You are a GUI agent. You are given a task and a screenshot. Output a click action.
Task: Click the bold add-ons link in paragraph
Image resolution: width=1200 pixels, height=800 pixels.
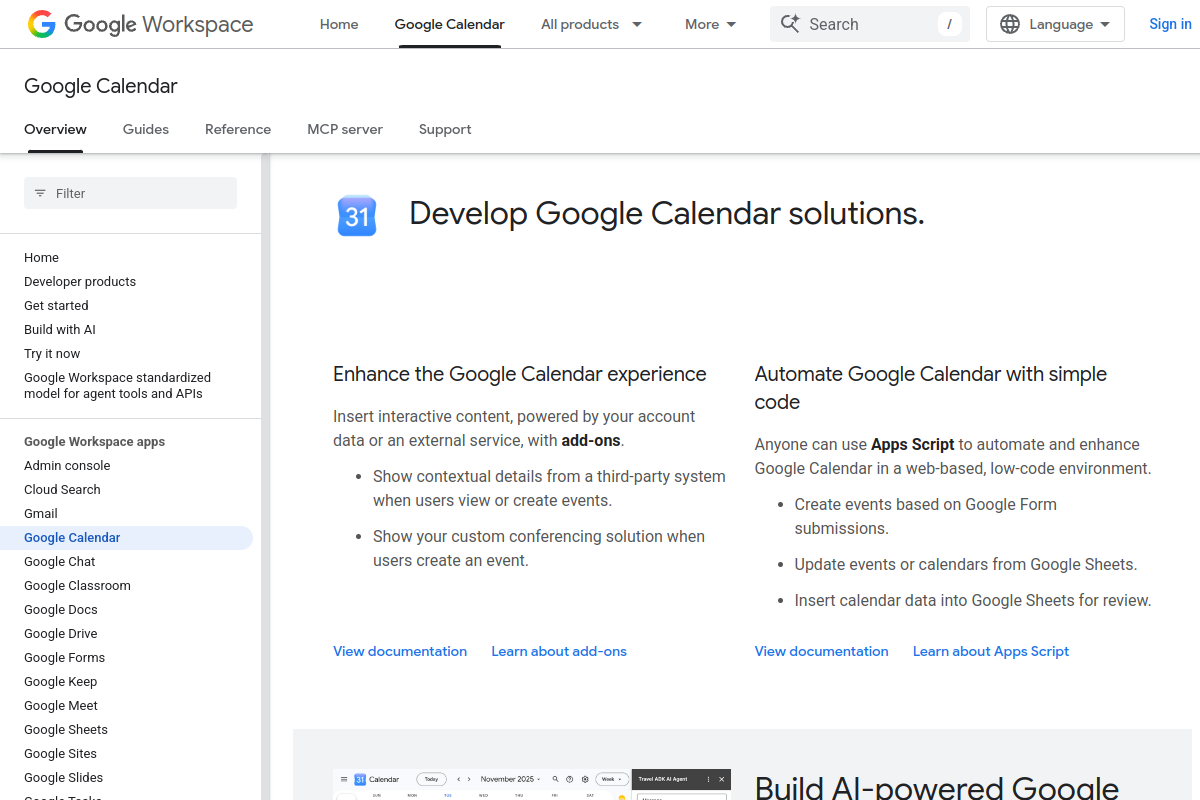point(591,440)
